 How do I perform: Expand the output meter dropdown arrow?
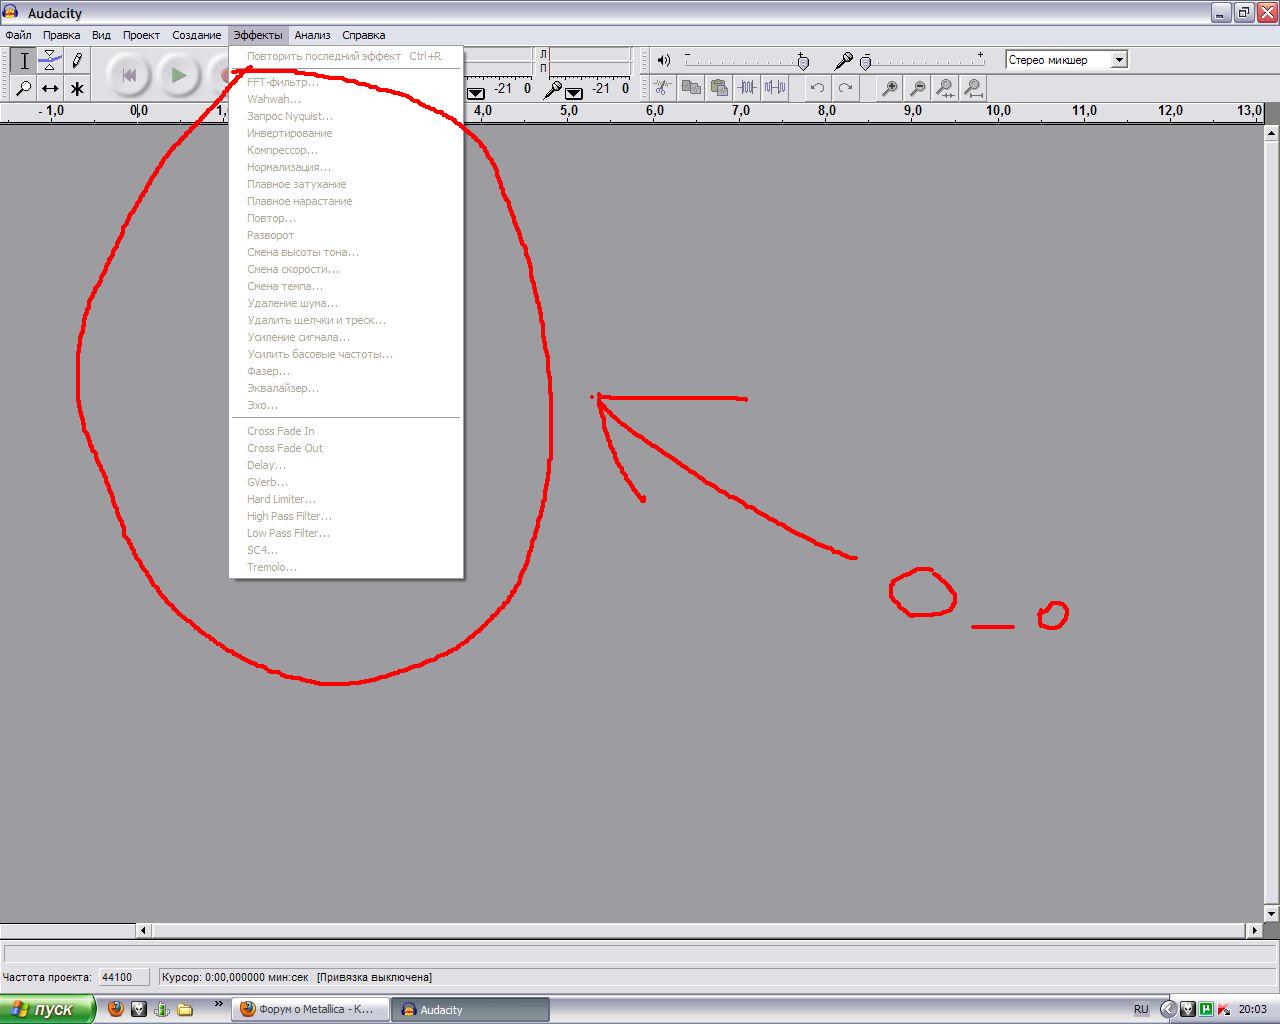pyautogui.click(x=477, y=93)
